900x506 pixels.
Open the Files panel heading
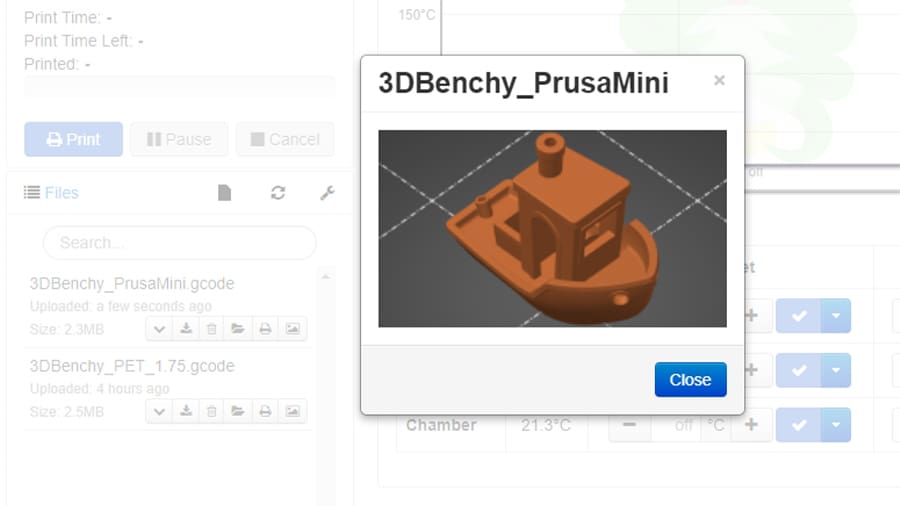coord(51,193)
